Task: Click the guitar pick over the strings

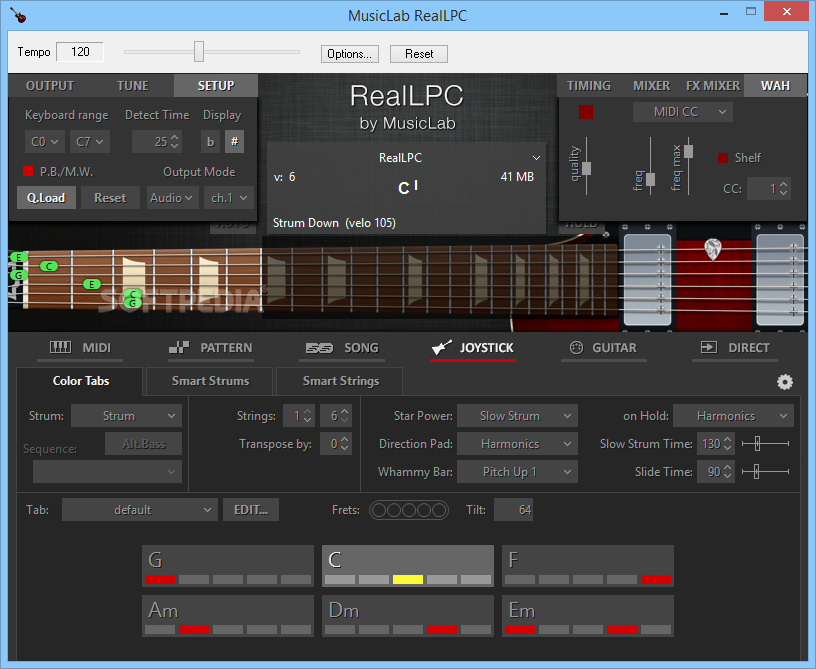Action: coord(712,249)
